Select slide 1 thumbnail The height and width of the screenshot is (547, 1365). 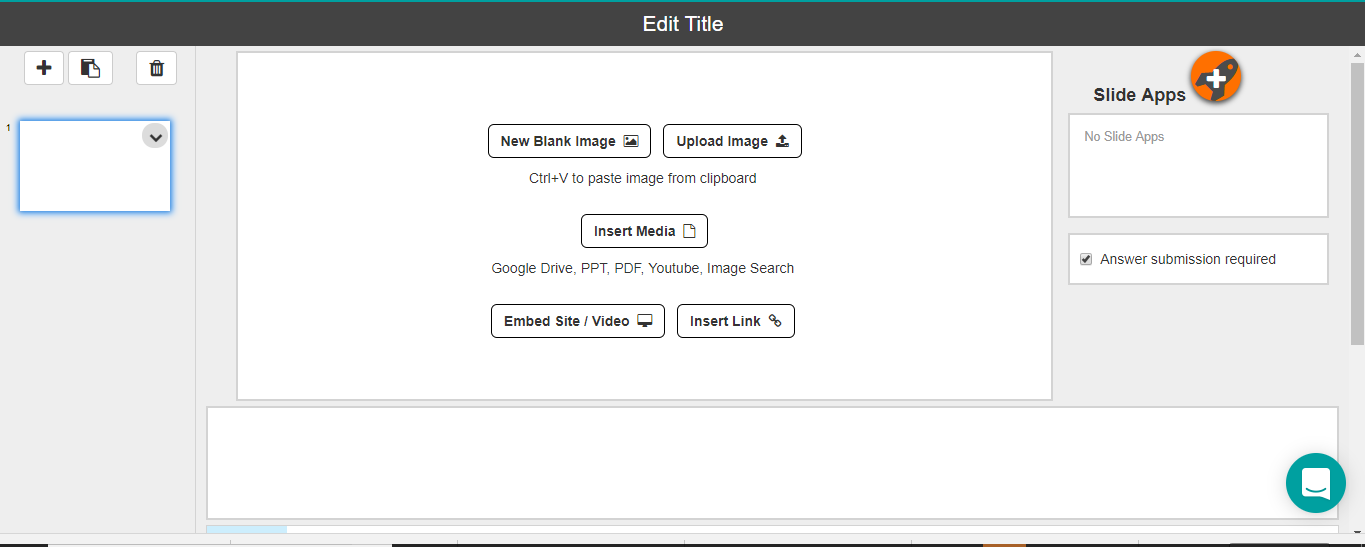[x=95, y=166]
